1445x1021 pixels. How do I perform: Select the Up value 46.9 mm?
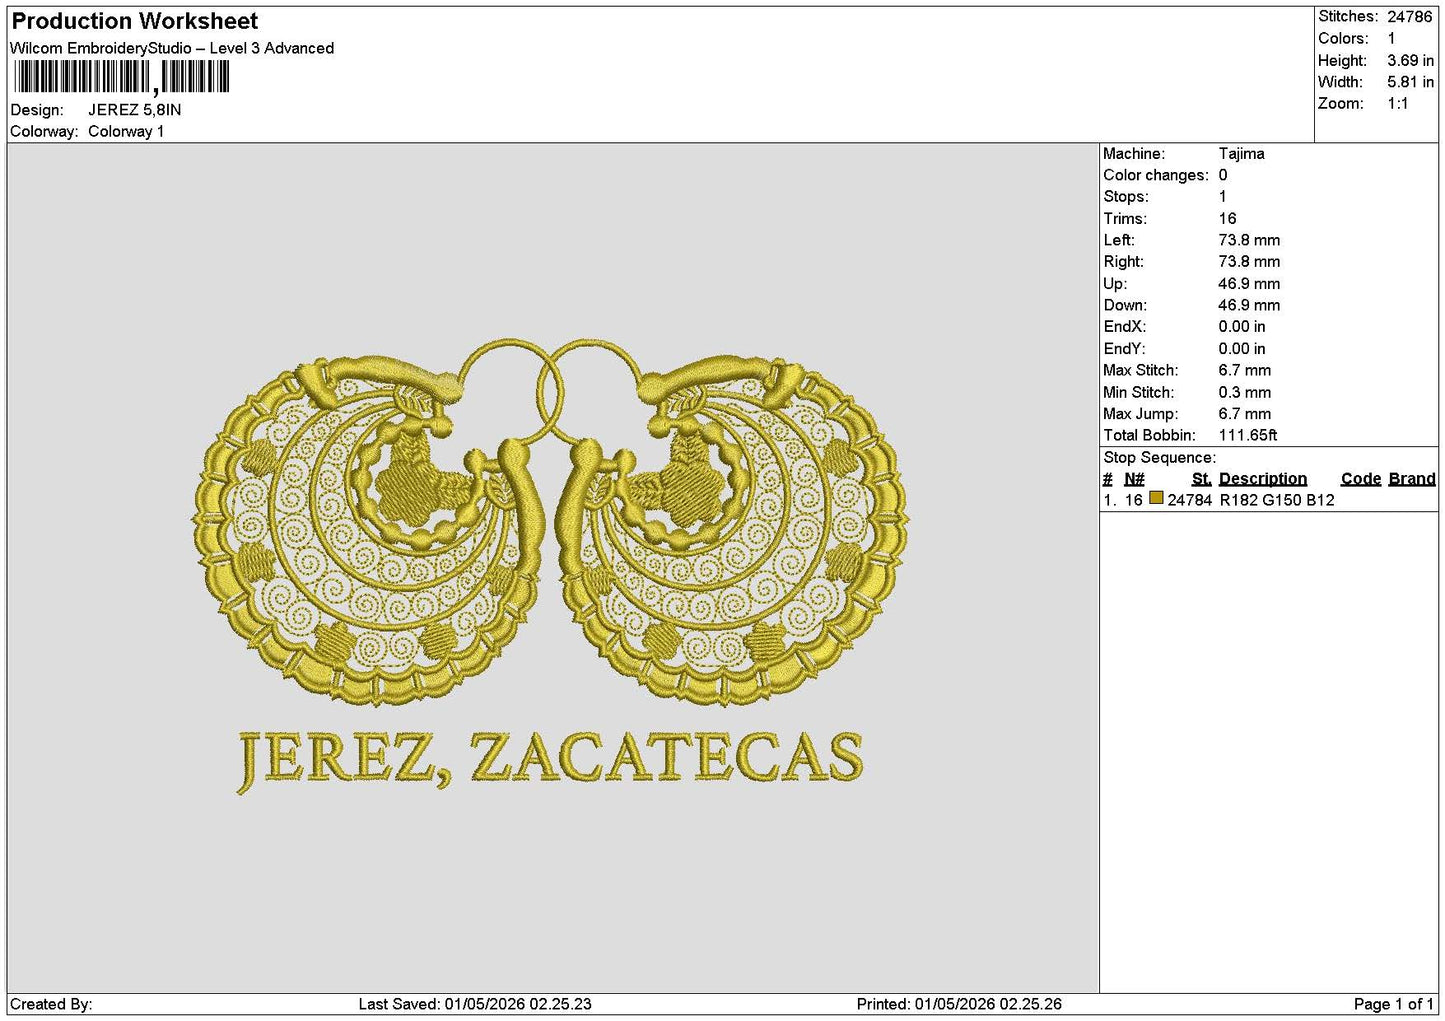pyautogui.click(x=1249, y=284)
